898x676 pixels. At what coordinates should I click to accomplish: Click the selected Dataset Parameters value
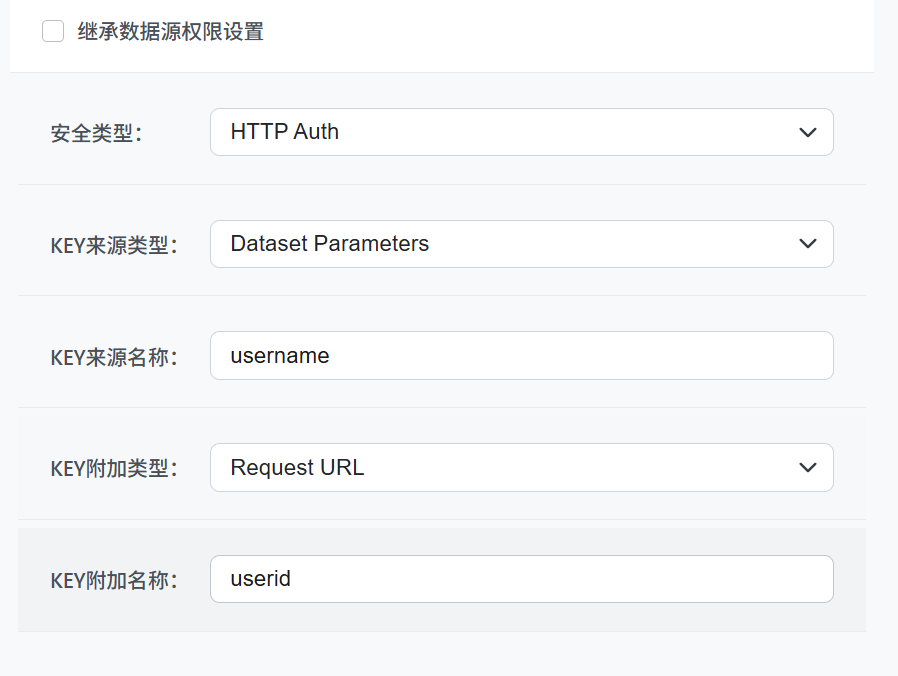click(330, 244)
